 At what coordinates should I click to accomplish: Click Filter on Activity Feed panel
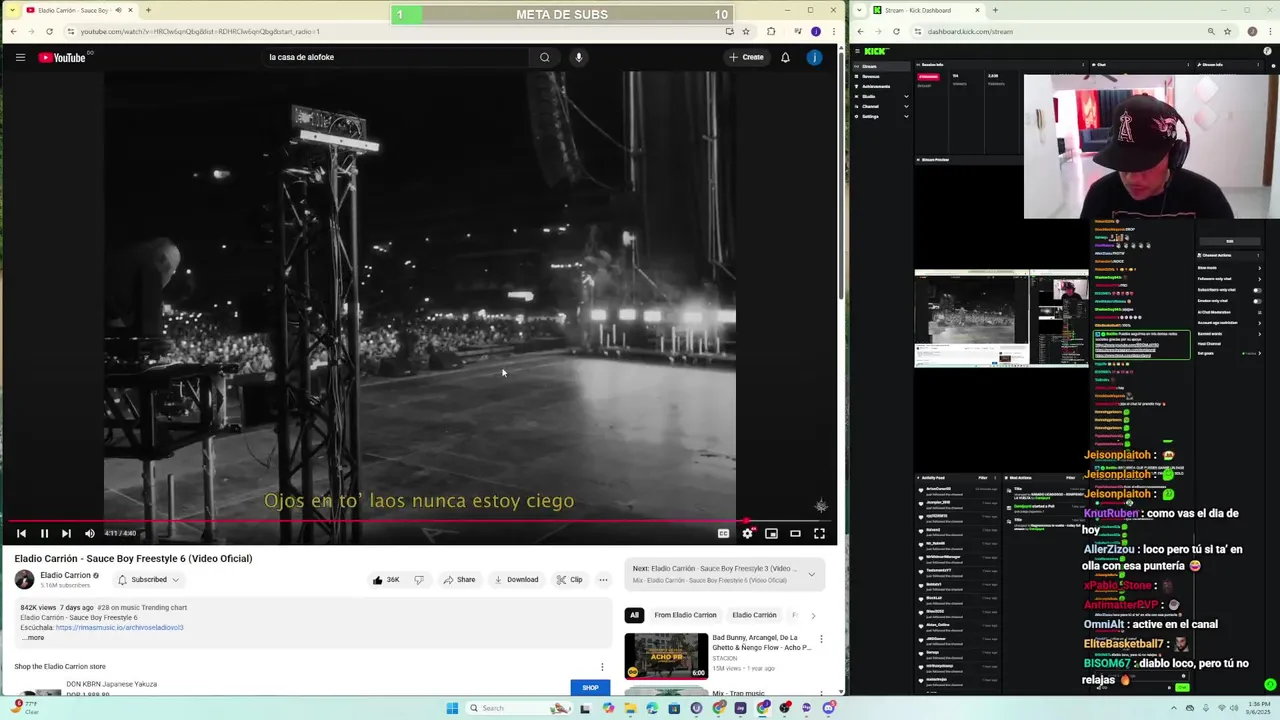tap(983, 478)
